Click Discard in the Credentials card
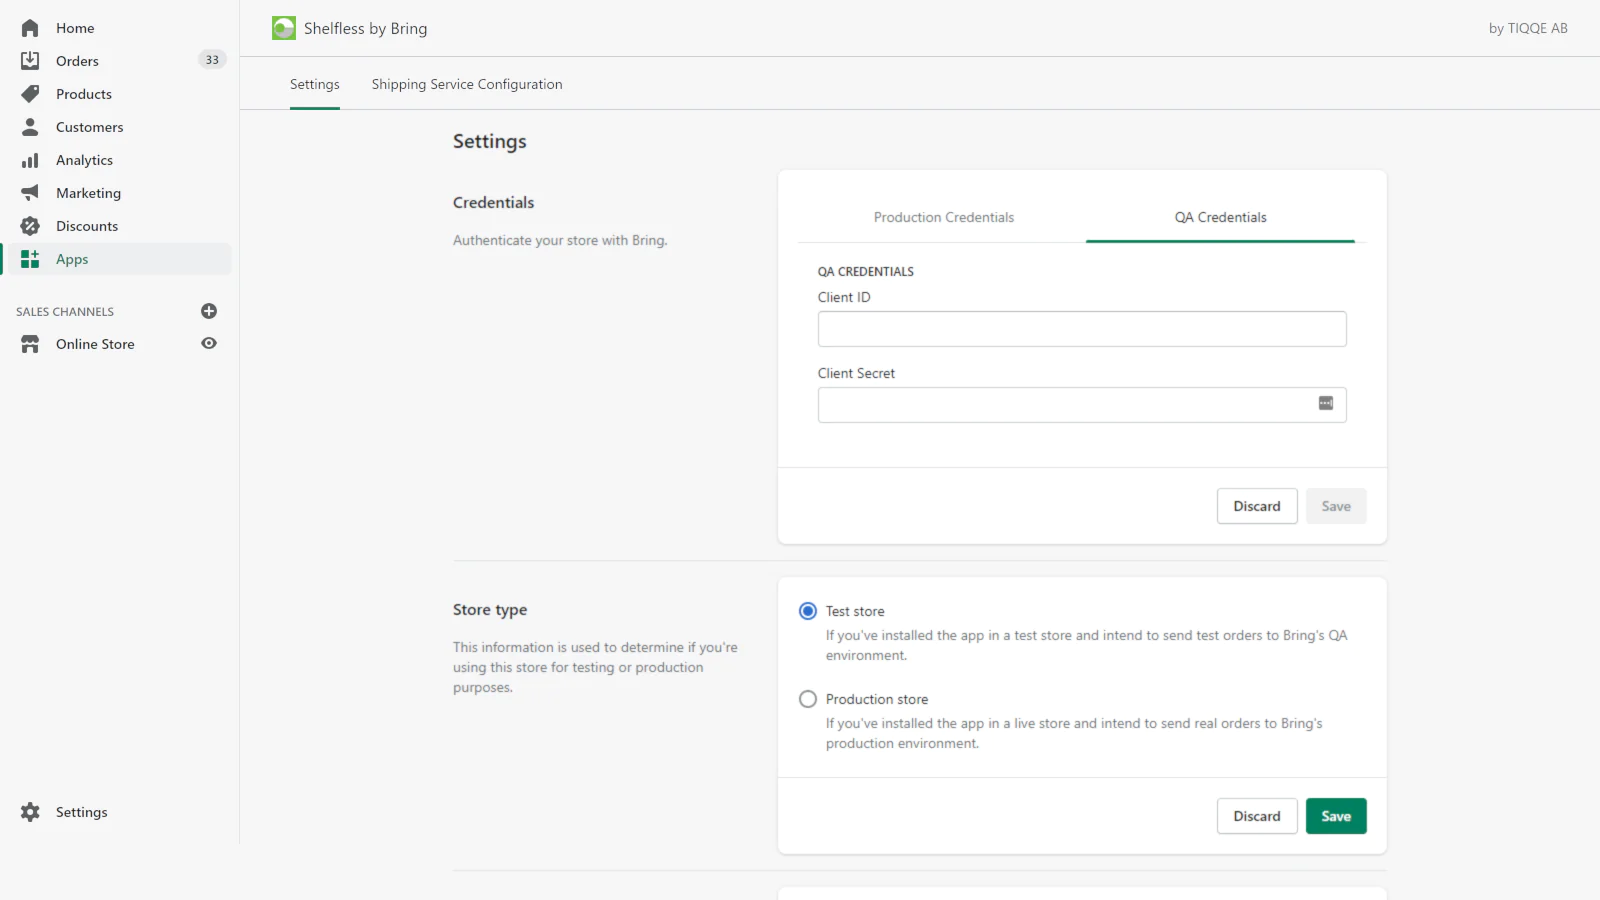Image resolution: width=1600 pixels, height=900 pixels. coord(1256,506)
